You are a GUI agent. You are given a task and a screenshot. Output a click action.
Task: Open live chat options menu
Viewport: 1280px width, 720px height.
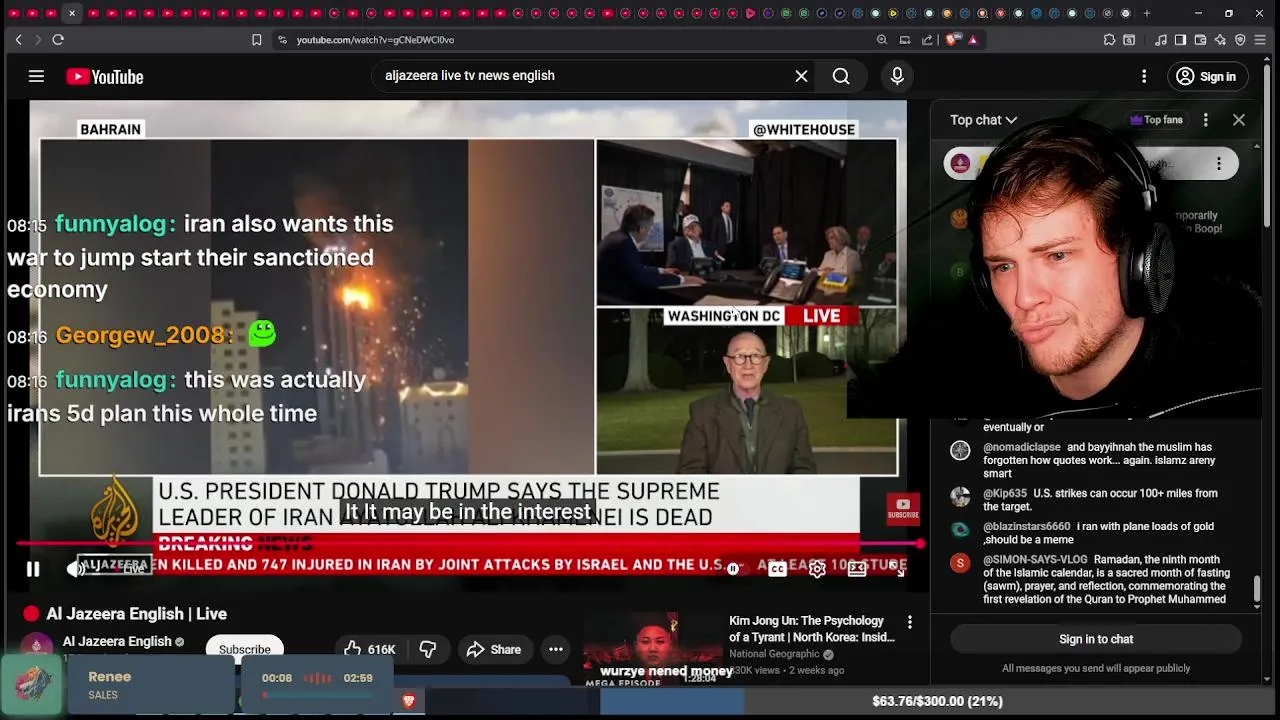click(x=1206, y=120)
